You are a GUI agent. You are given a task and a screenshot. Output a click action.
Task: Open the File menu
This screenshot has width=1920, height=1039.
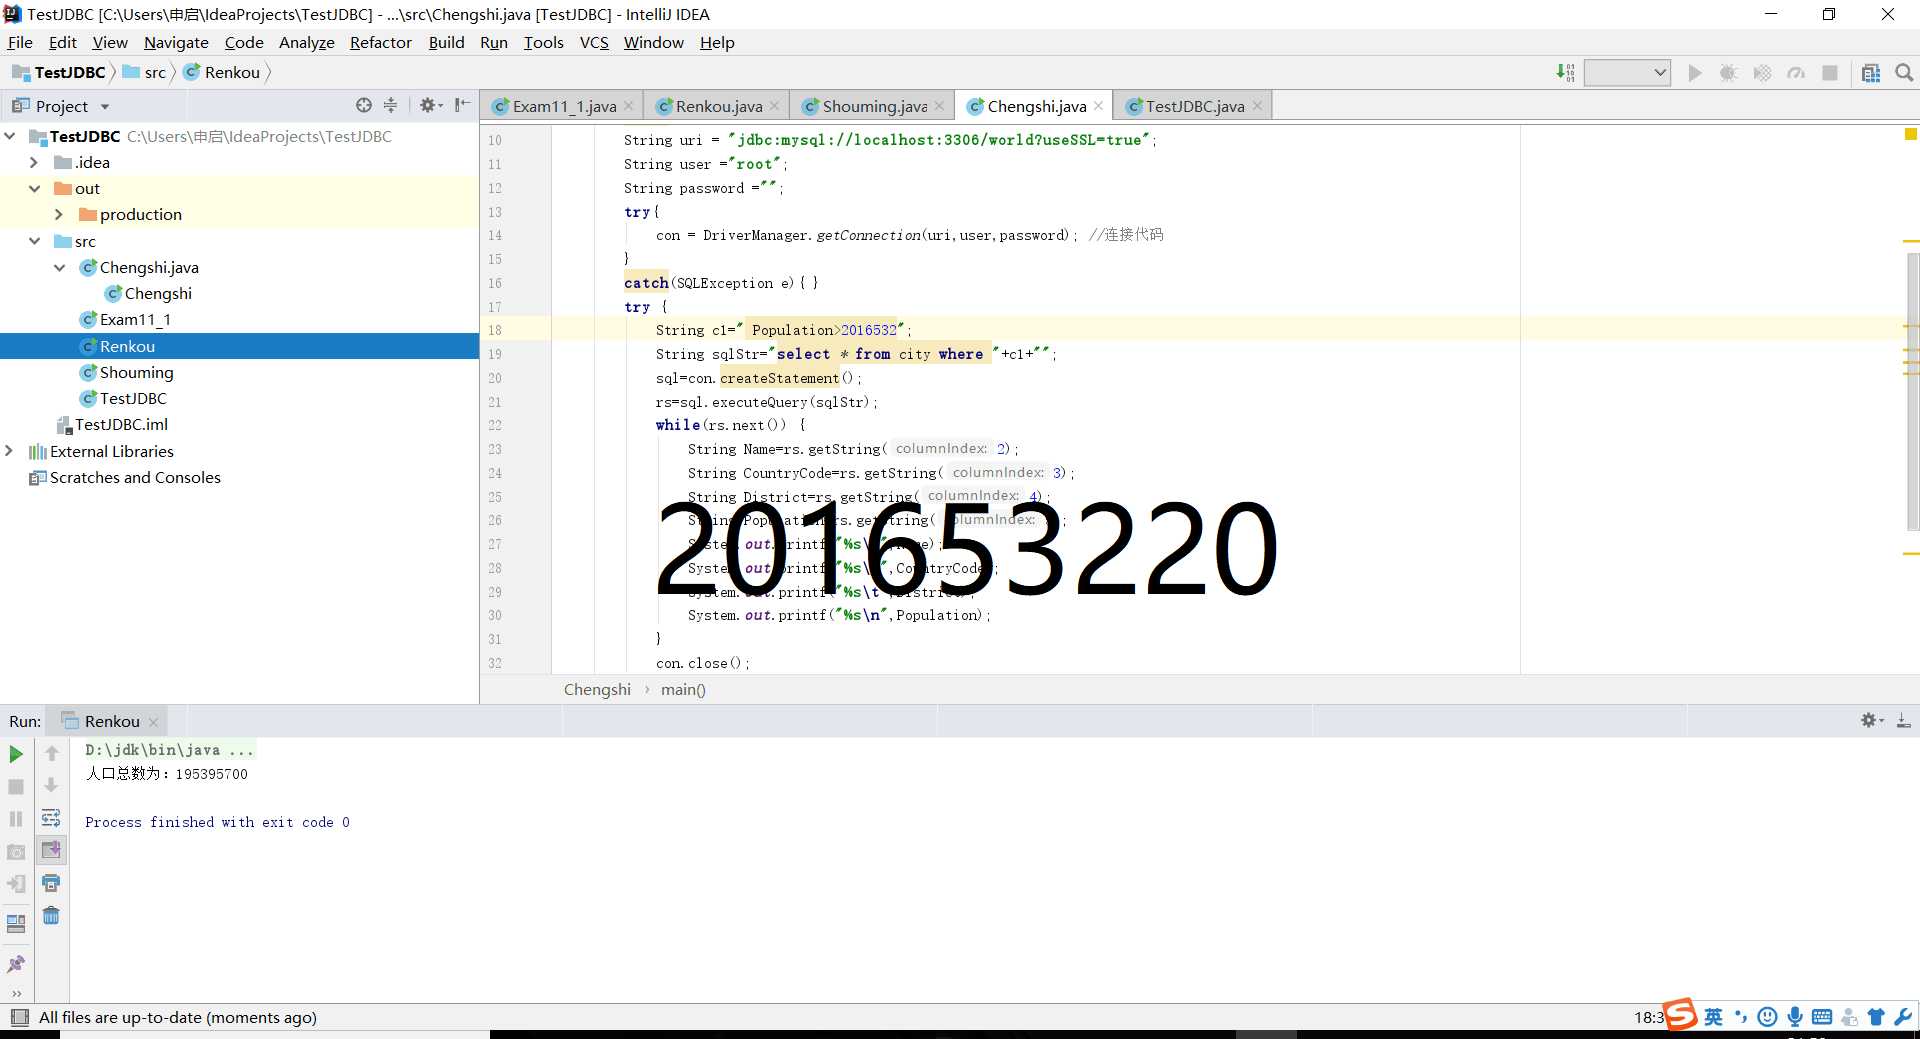[20, 42]
